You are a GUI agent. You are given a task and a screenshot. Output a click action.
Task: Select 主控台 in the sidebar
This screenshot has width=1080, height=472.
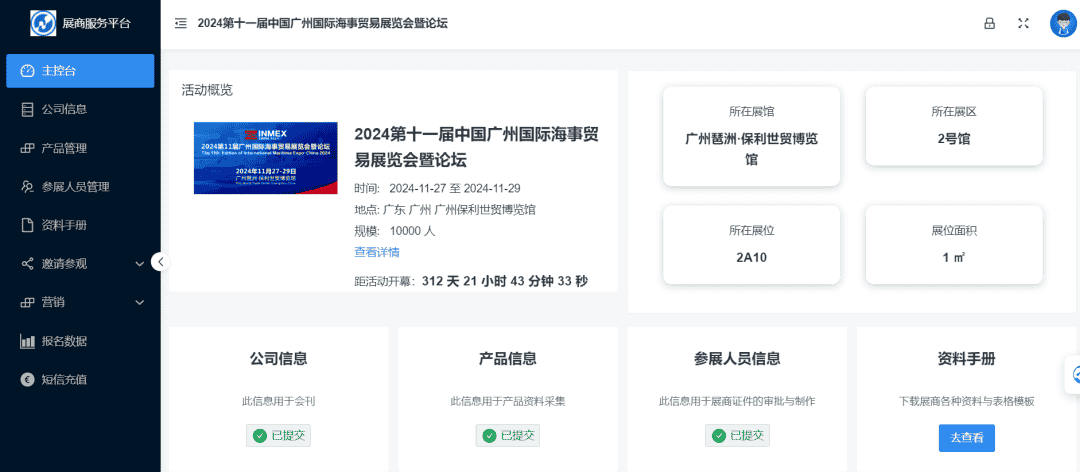pos(80,71)
